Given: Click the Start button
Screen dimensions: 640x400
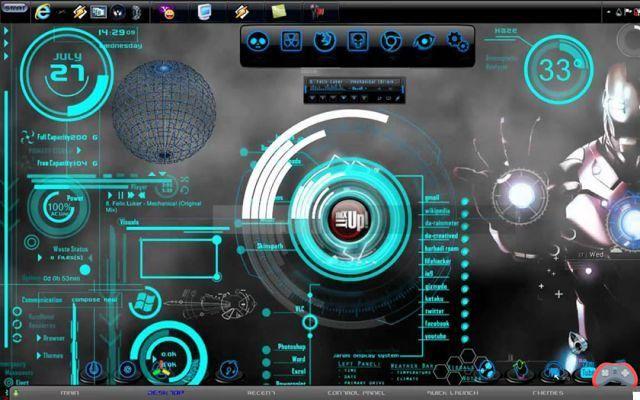Looking at the screenshot, I should pos(14,7).
